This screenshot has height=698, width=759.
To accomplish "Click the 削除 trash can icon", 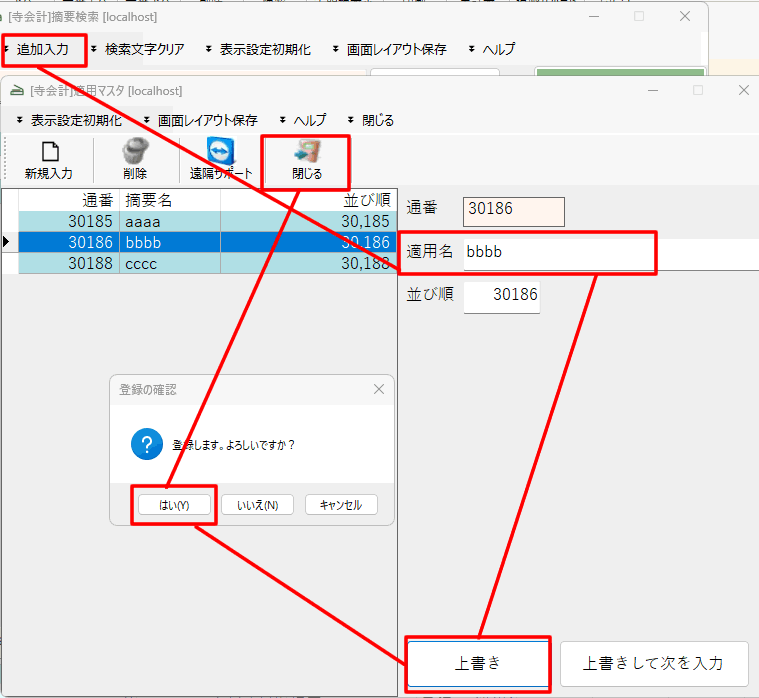I will tap(135, 151).
